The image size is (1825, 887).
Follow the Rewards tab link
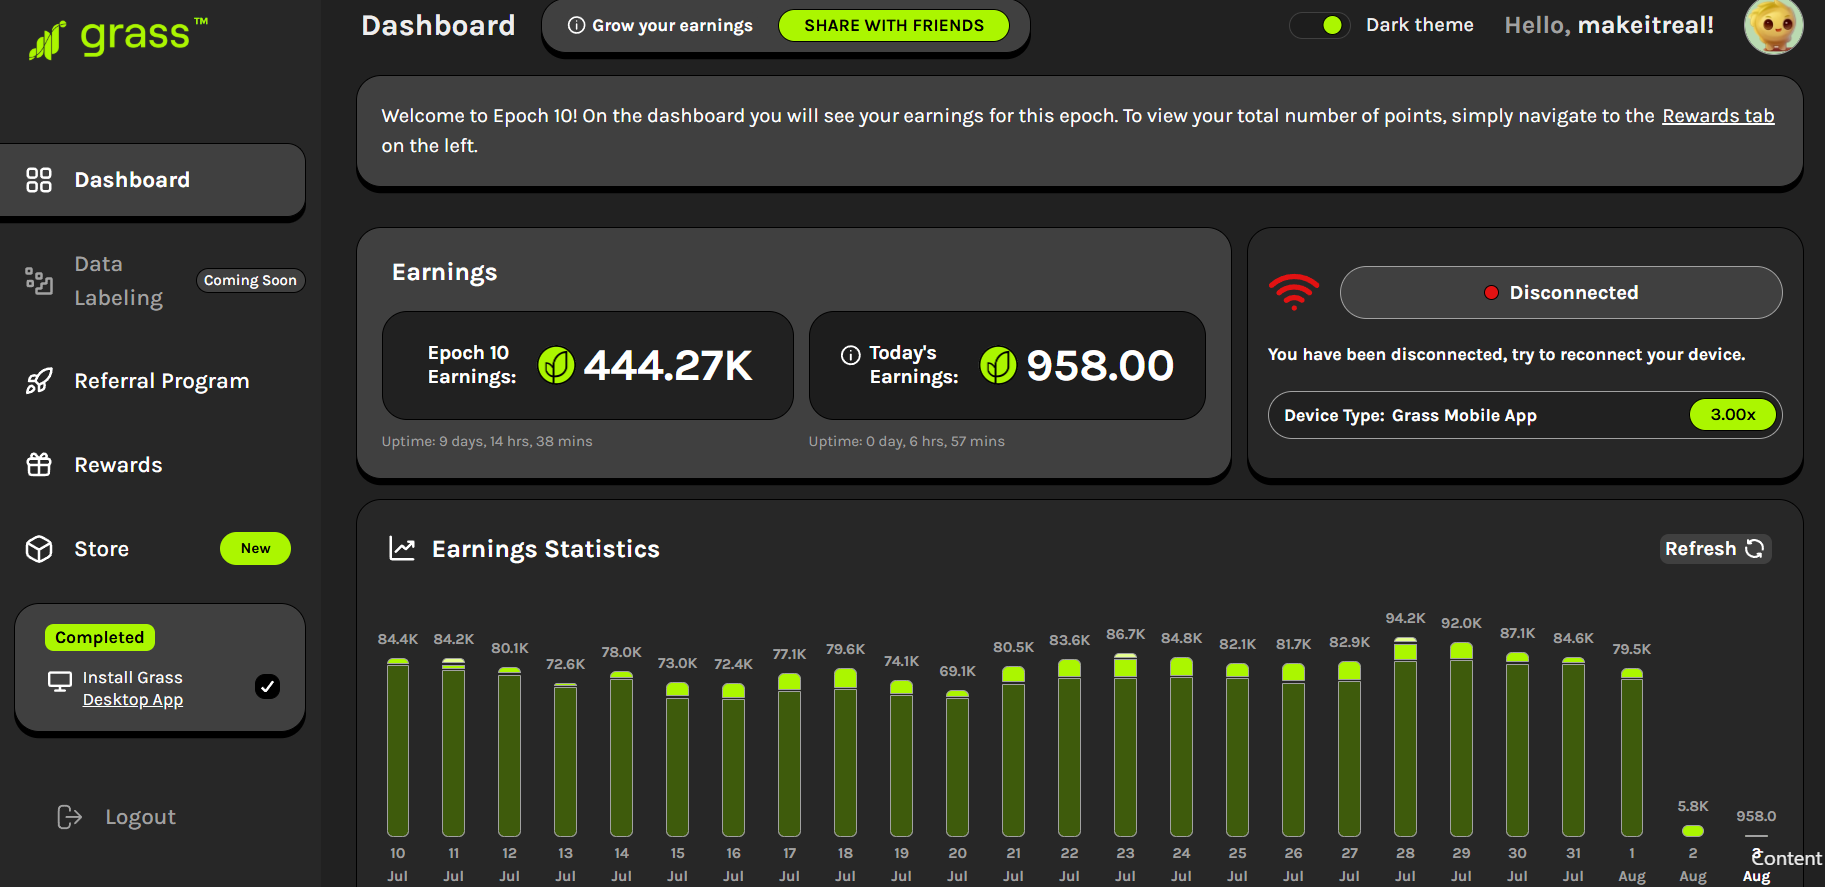[1718, 116]
